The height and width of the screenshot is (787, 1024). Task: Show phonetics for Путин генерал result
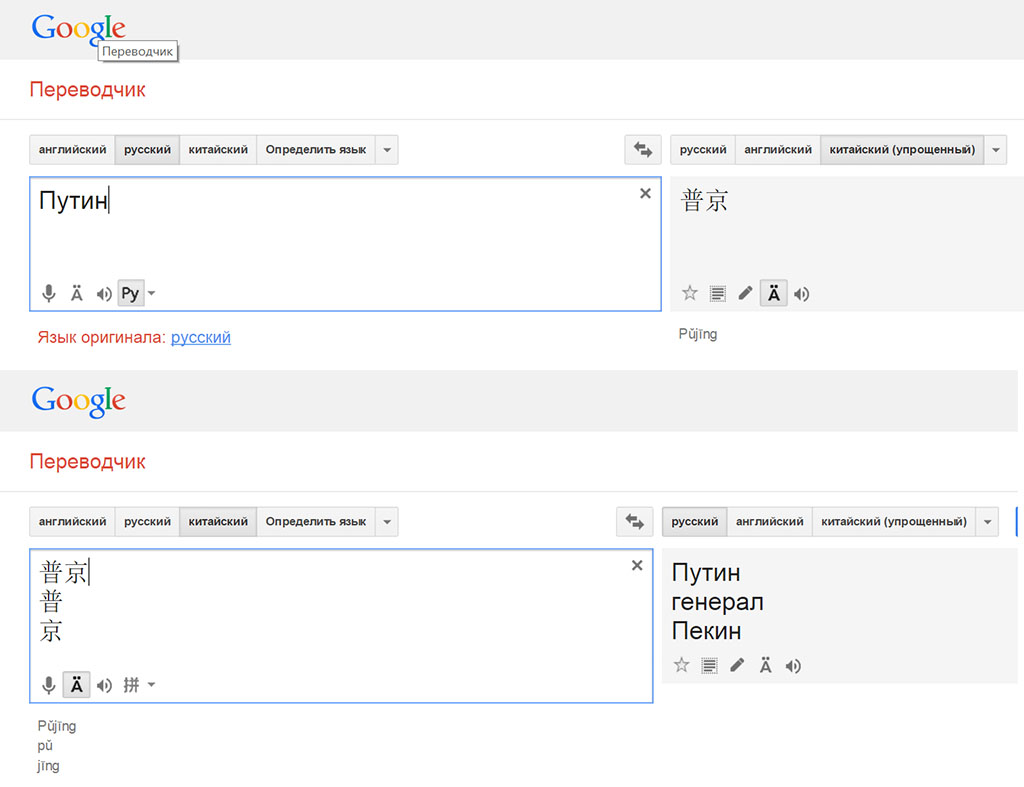coord(765,666)
